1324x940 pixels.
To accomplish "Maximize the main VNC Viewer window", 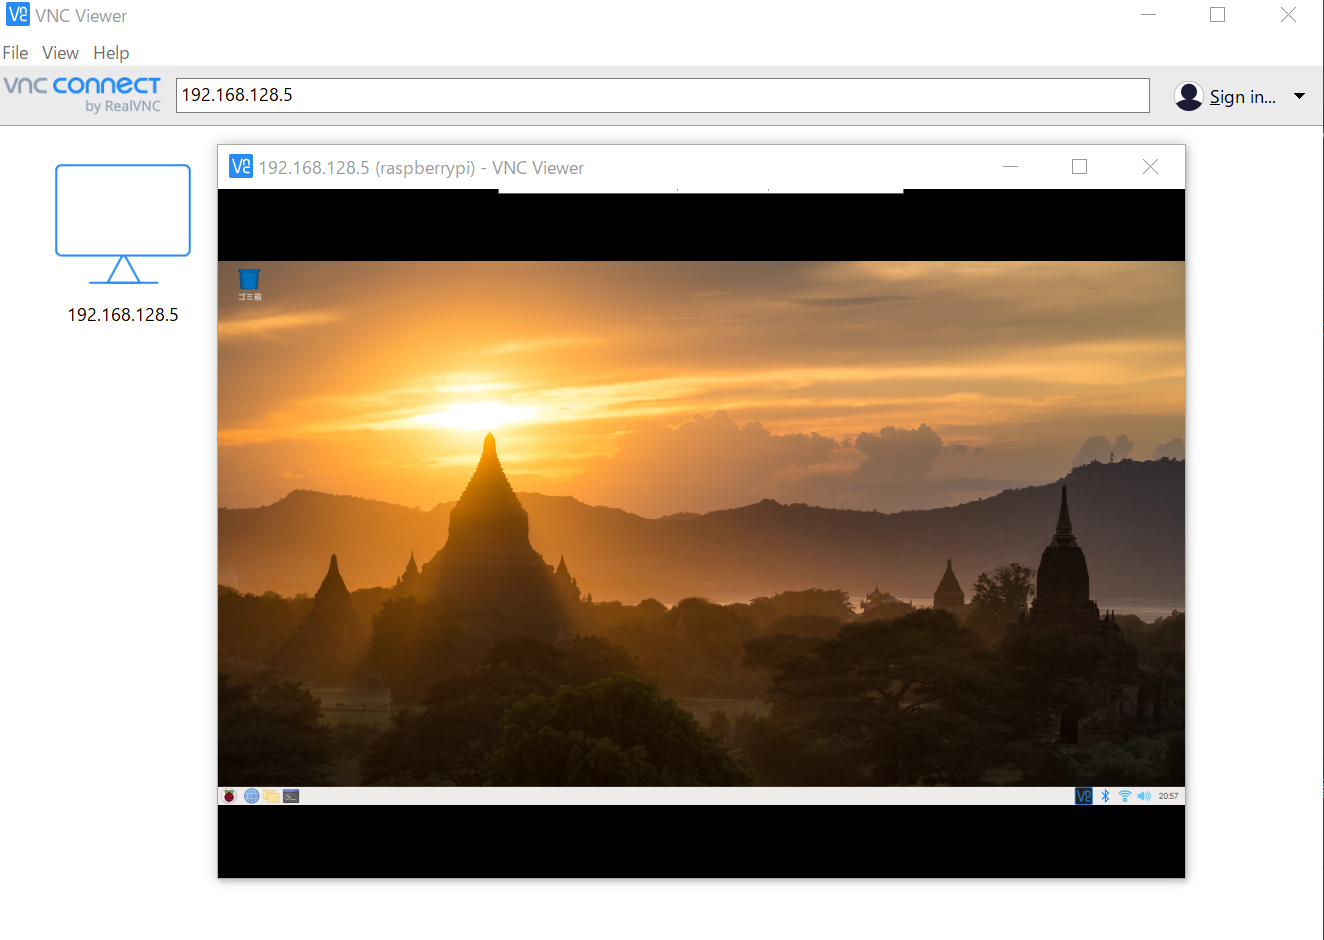I will pyautogui.click(x=1217, y=15).
